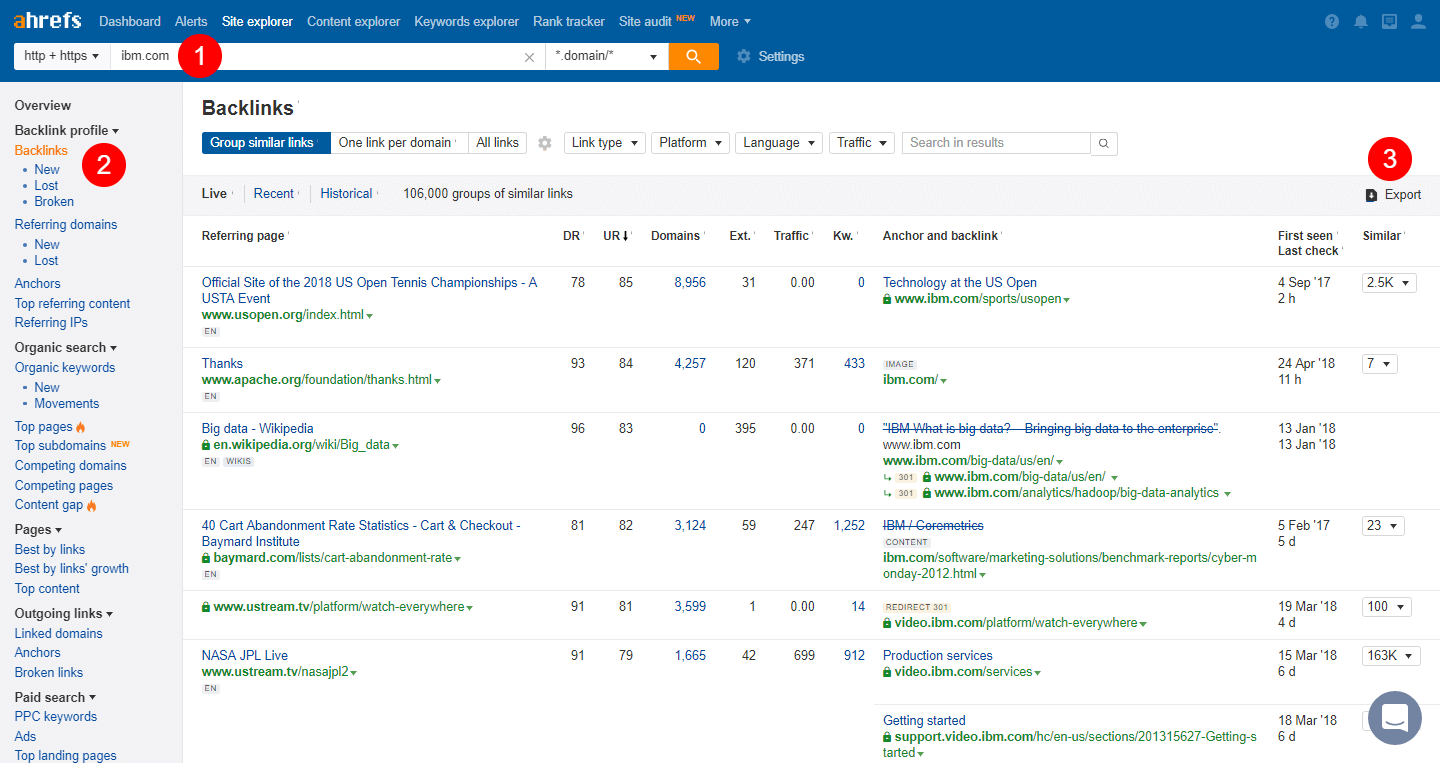Image resolution: width=1440 pixels, height=763 pixels.
Task: Open Referring domains in the sidebar
Action: (66, 224)
